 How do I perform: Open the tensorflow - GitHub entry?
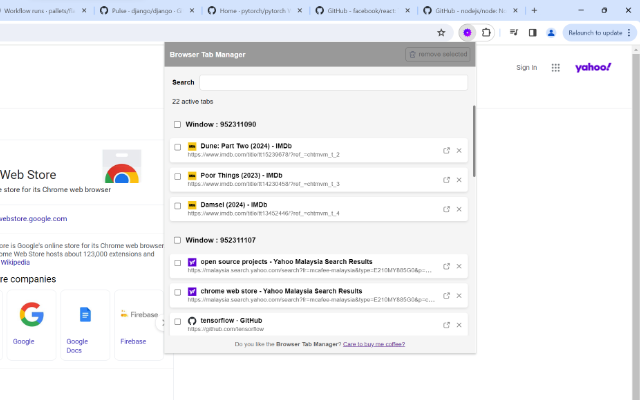(x=319, y=324)
